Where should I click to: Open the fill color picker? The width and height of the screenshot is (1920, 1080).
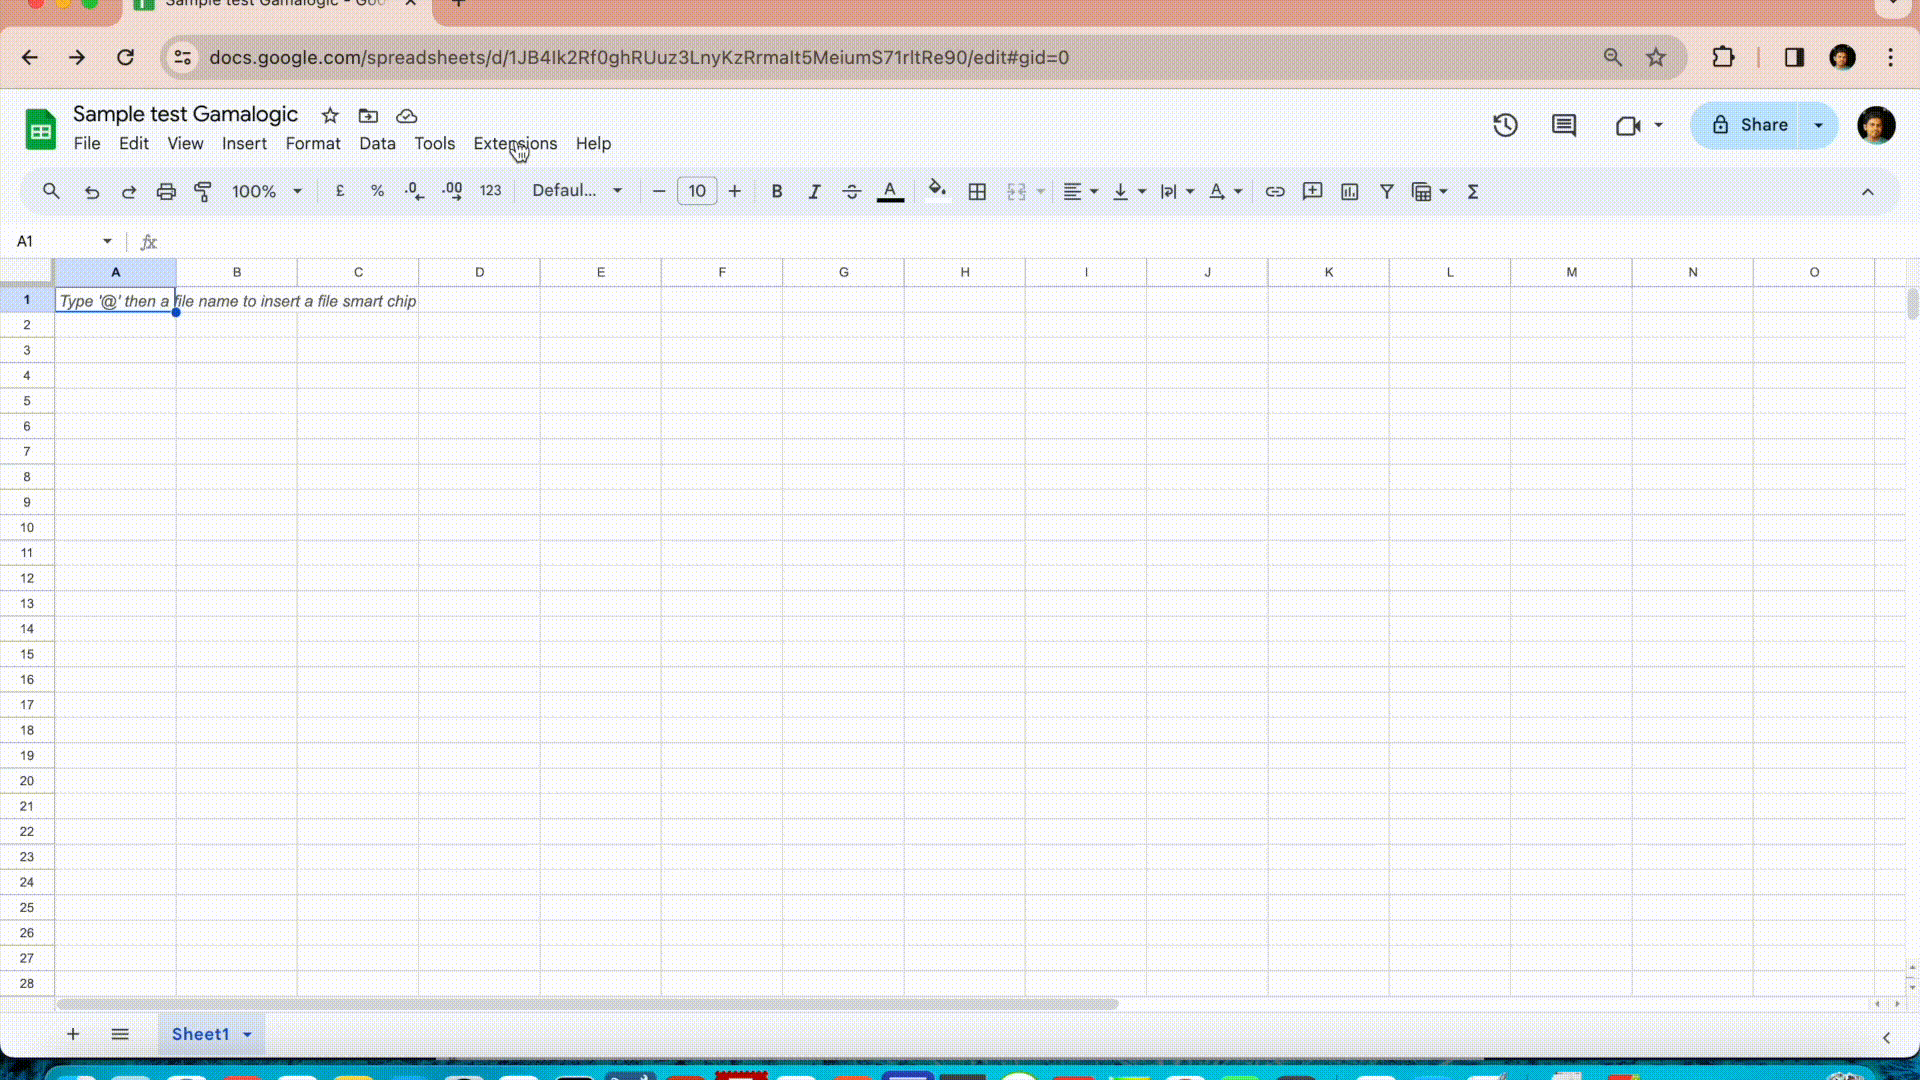tap(936, 191)
